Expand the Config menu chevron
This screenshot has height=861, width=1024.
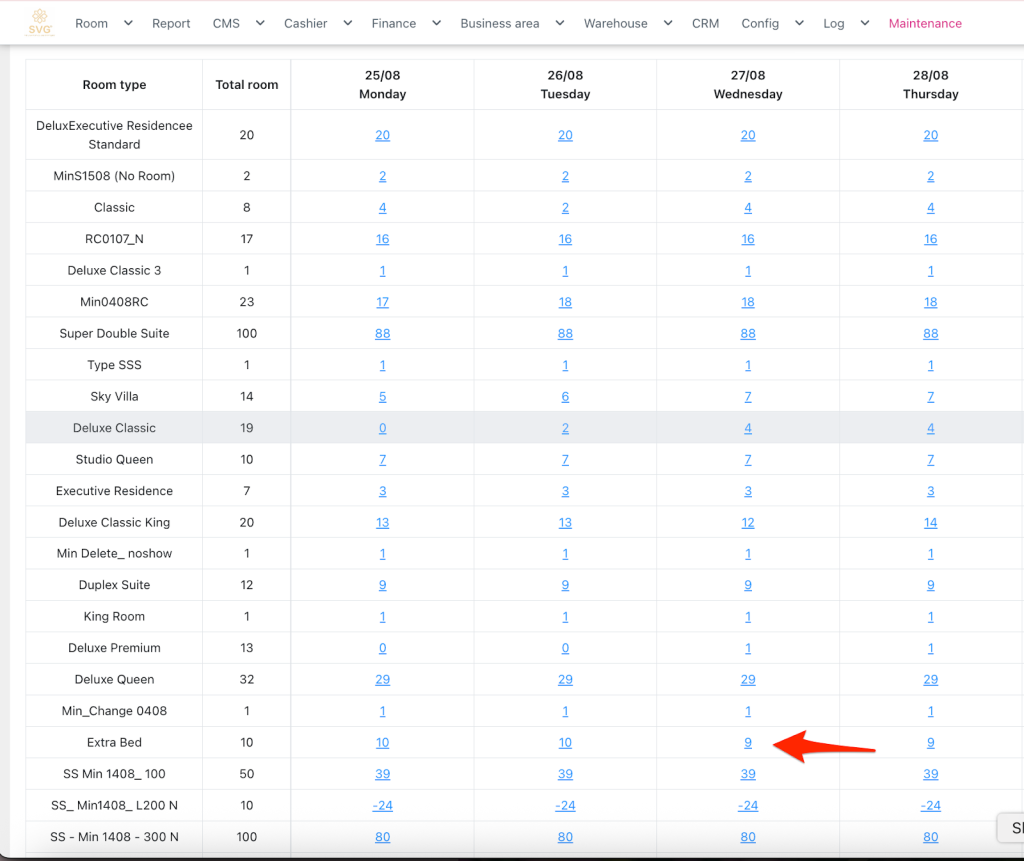coord(799,23)
